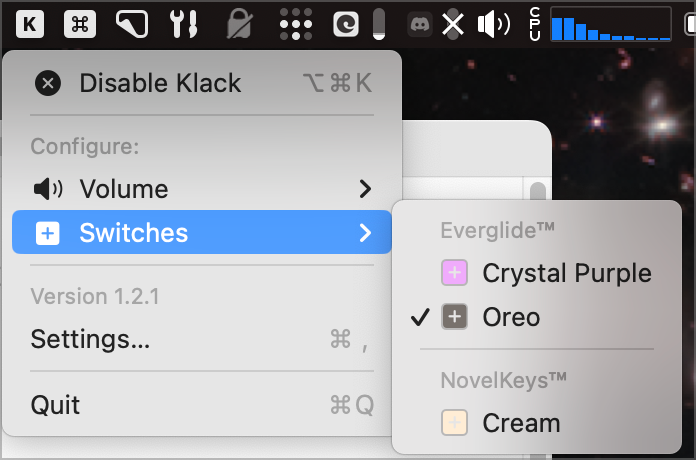Click the Switches submenu chevron arrow
The image size is (696, 460).
tap(365, 233)
